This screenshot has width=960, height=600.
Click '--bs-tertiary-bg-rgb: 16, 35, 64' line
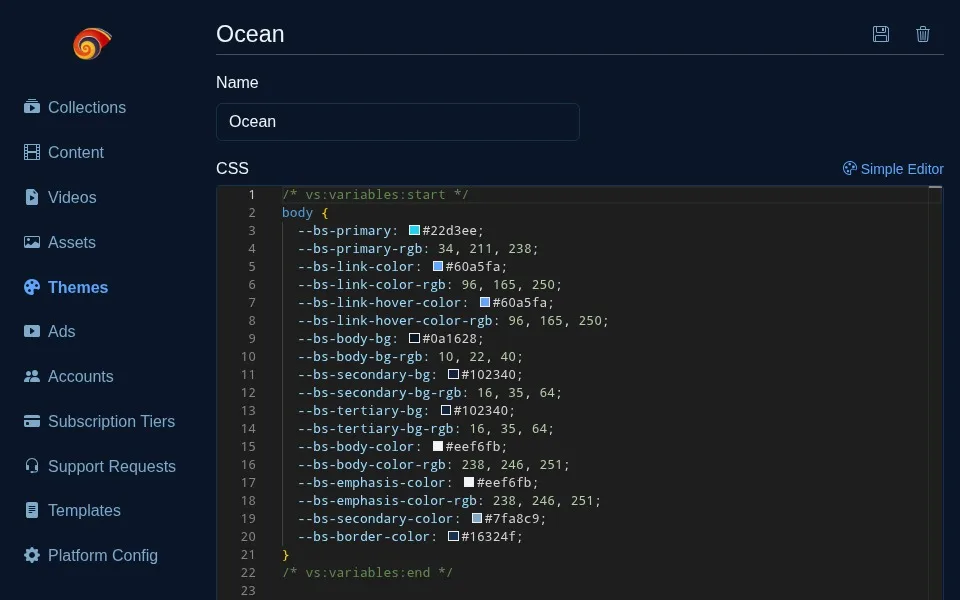point(426,429)
